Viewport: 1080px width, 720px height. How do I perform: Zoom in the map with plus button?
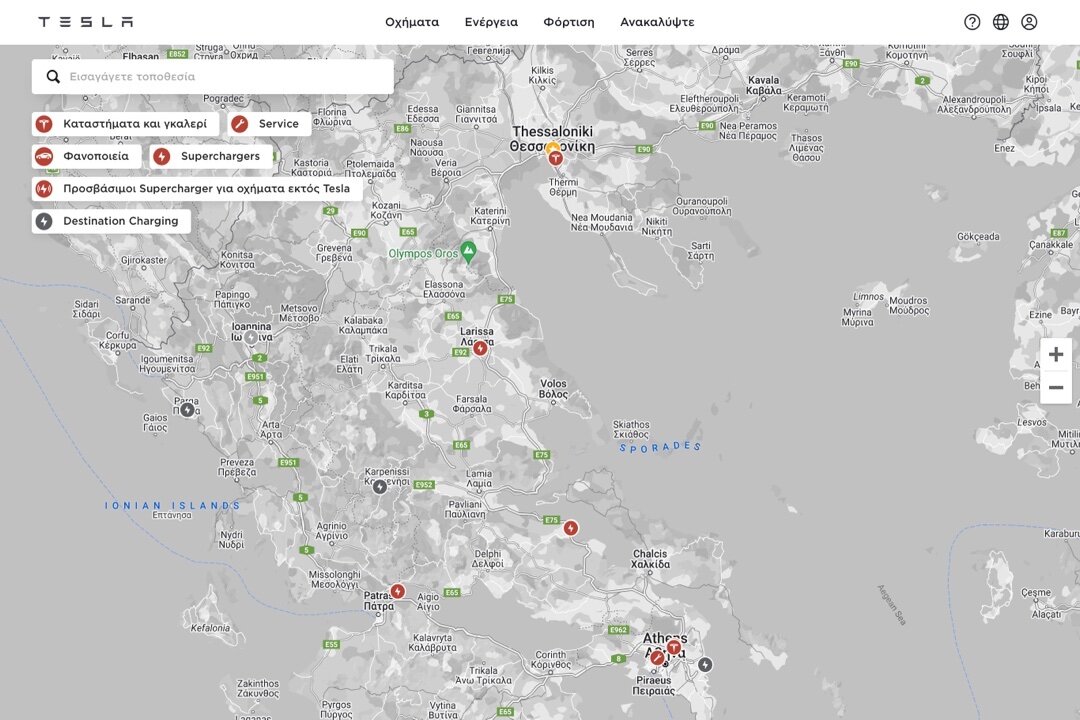click(x=1056, y=355)
